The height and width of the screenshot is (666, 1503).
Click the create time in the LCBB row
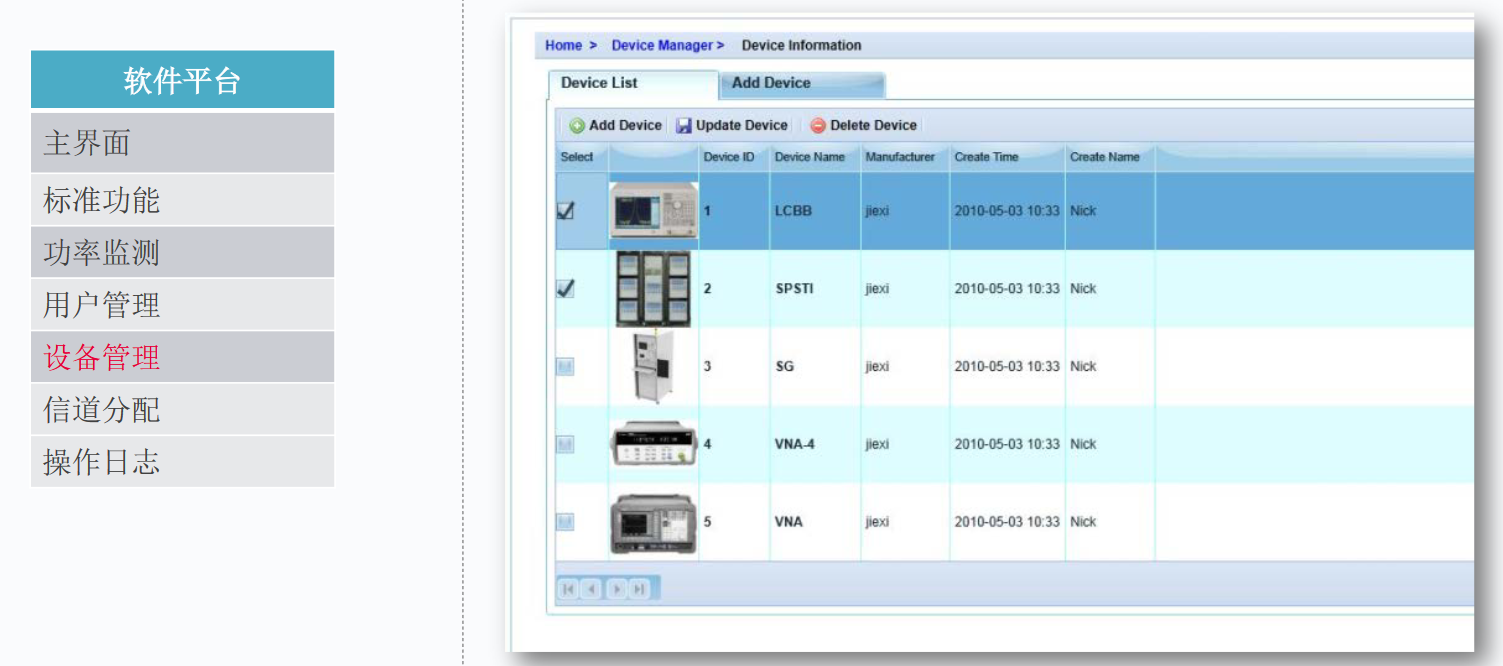pos(1007,211)
